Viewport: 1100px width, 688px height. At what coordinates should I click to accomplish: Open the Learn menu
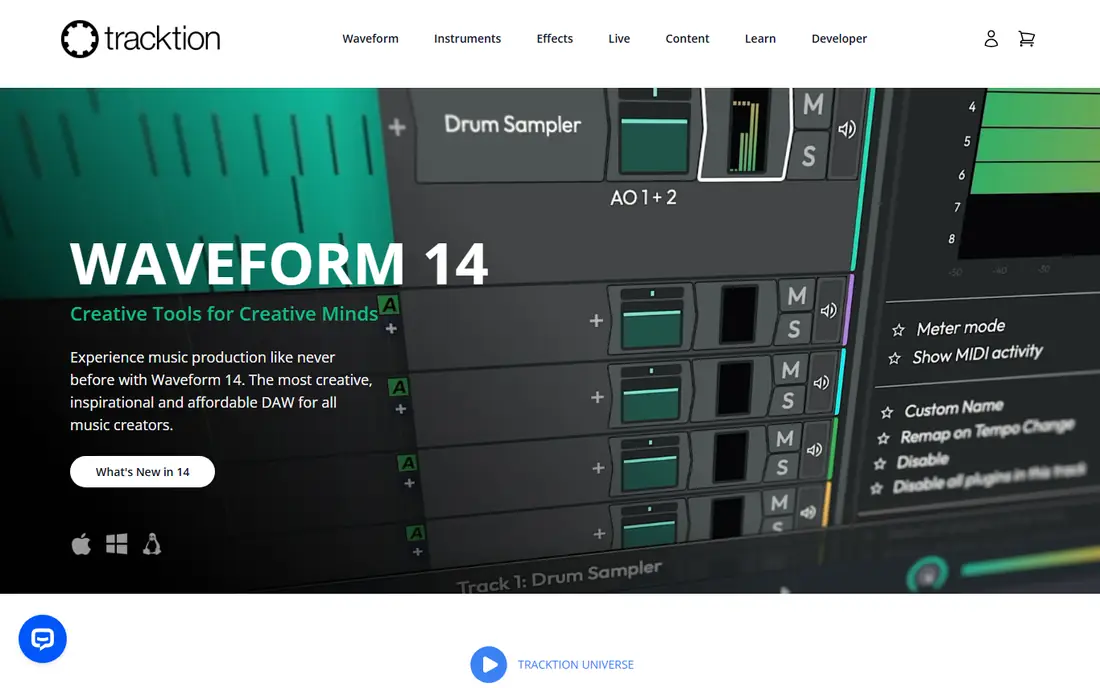(760, 39)
